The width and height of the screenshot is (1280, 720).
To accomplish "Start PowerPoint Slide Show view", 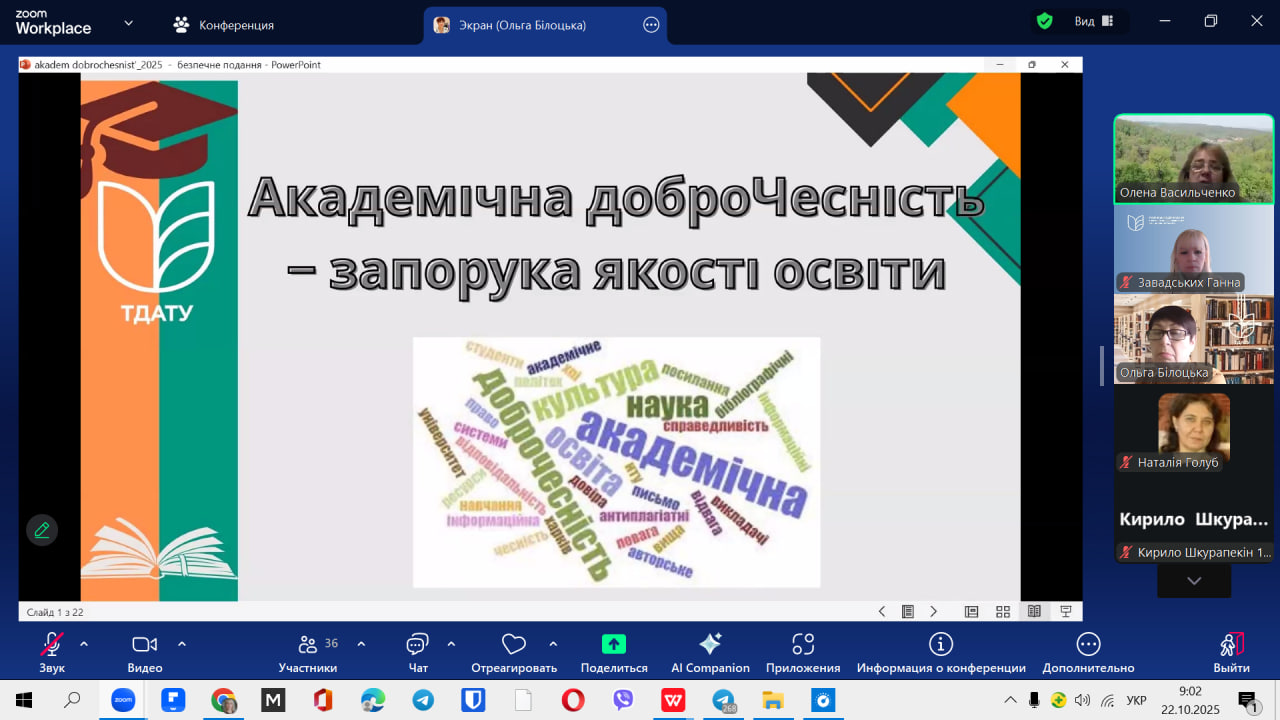I will [x=1066, y=611].
